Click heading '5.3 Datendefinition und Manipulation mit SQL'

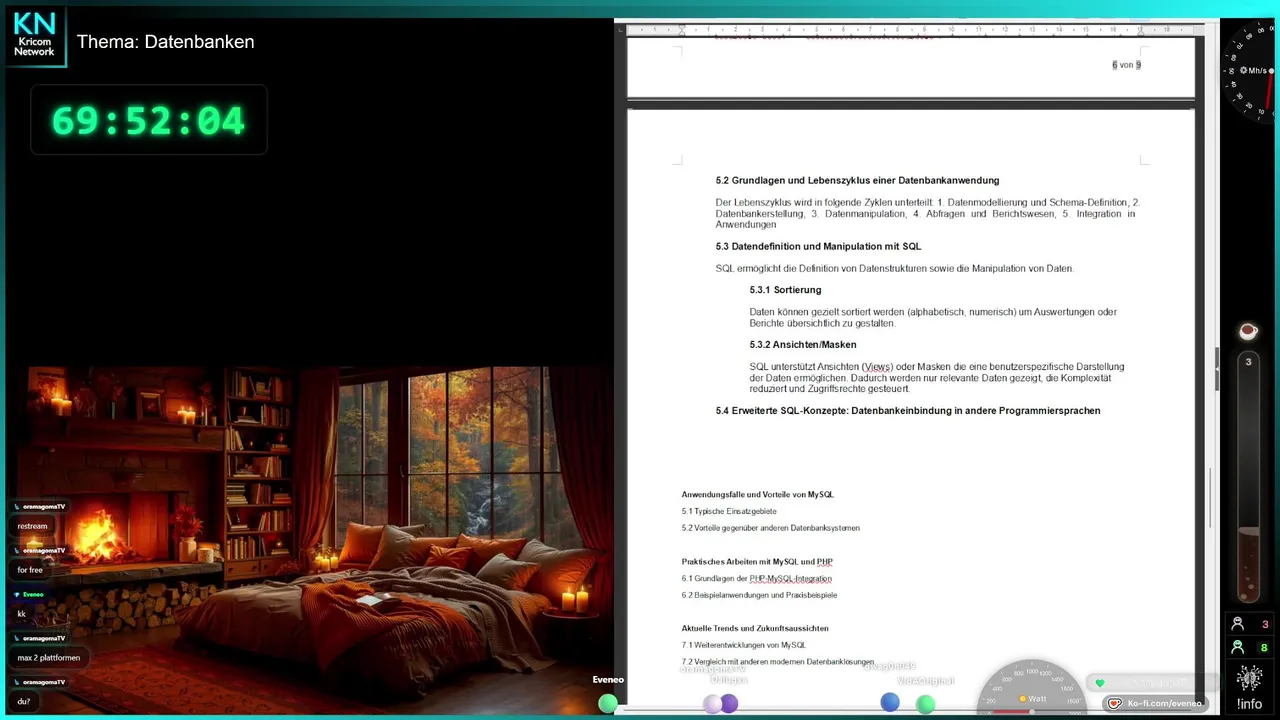coord(818,246)
